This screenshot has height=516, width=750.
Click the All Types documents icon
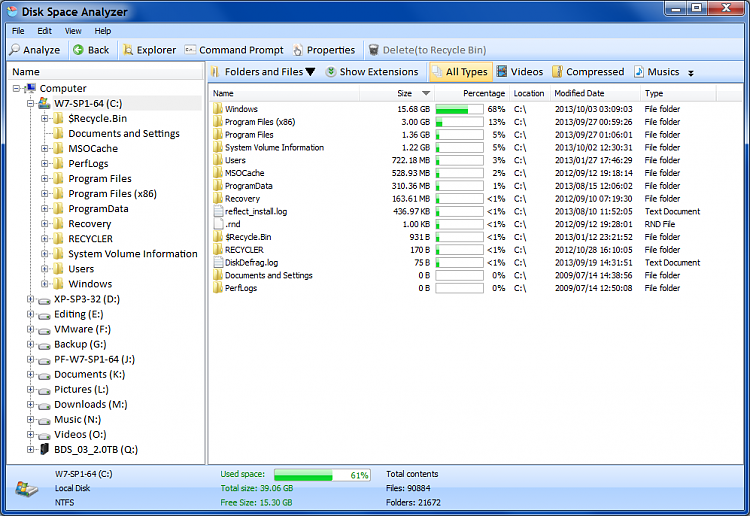tap(437, 72)
